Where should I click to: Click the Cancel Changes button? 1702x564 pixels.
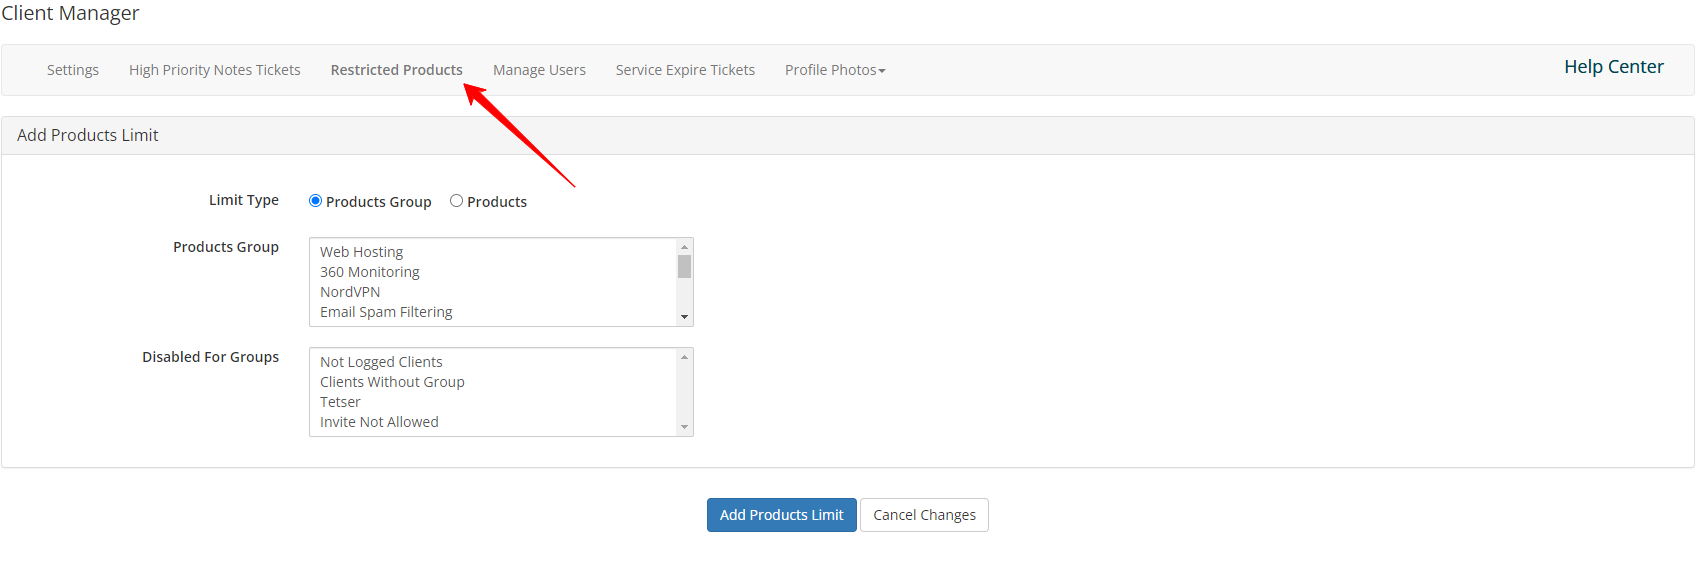924,515
